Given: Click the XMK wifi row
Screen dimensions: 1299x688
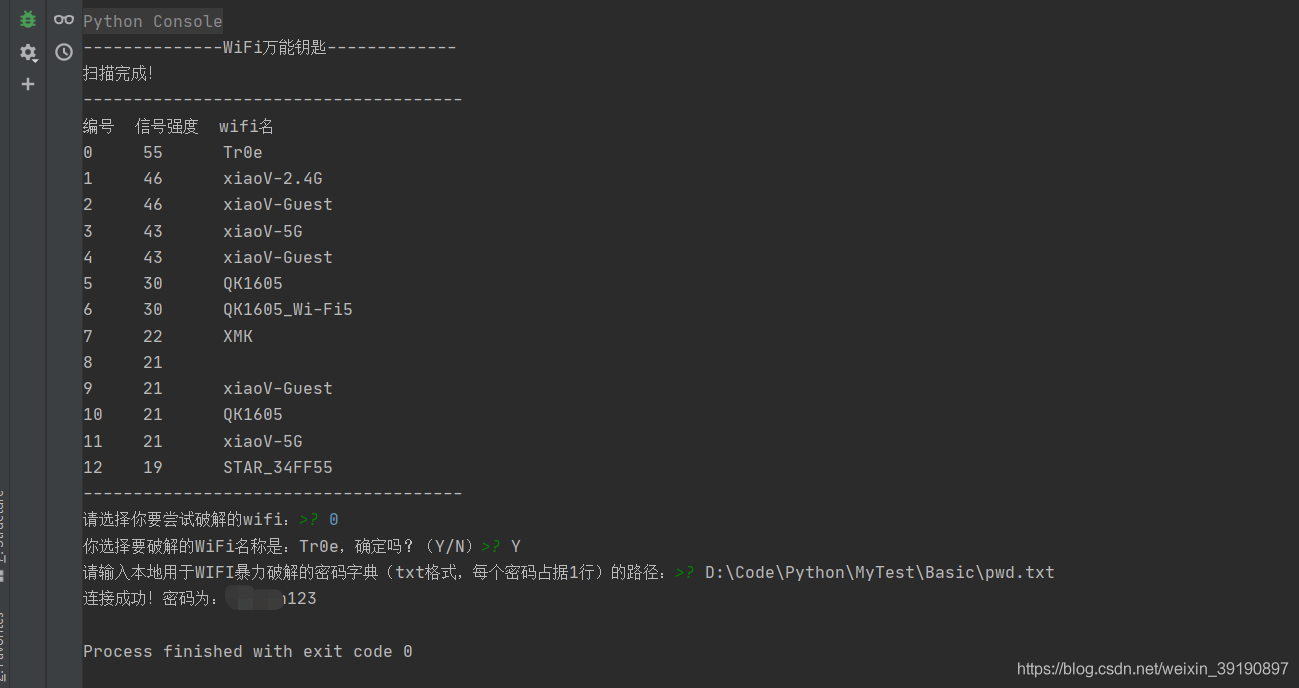Looking at the screenshot, I should point(238,336).
